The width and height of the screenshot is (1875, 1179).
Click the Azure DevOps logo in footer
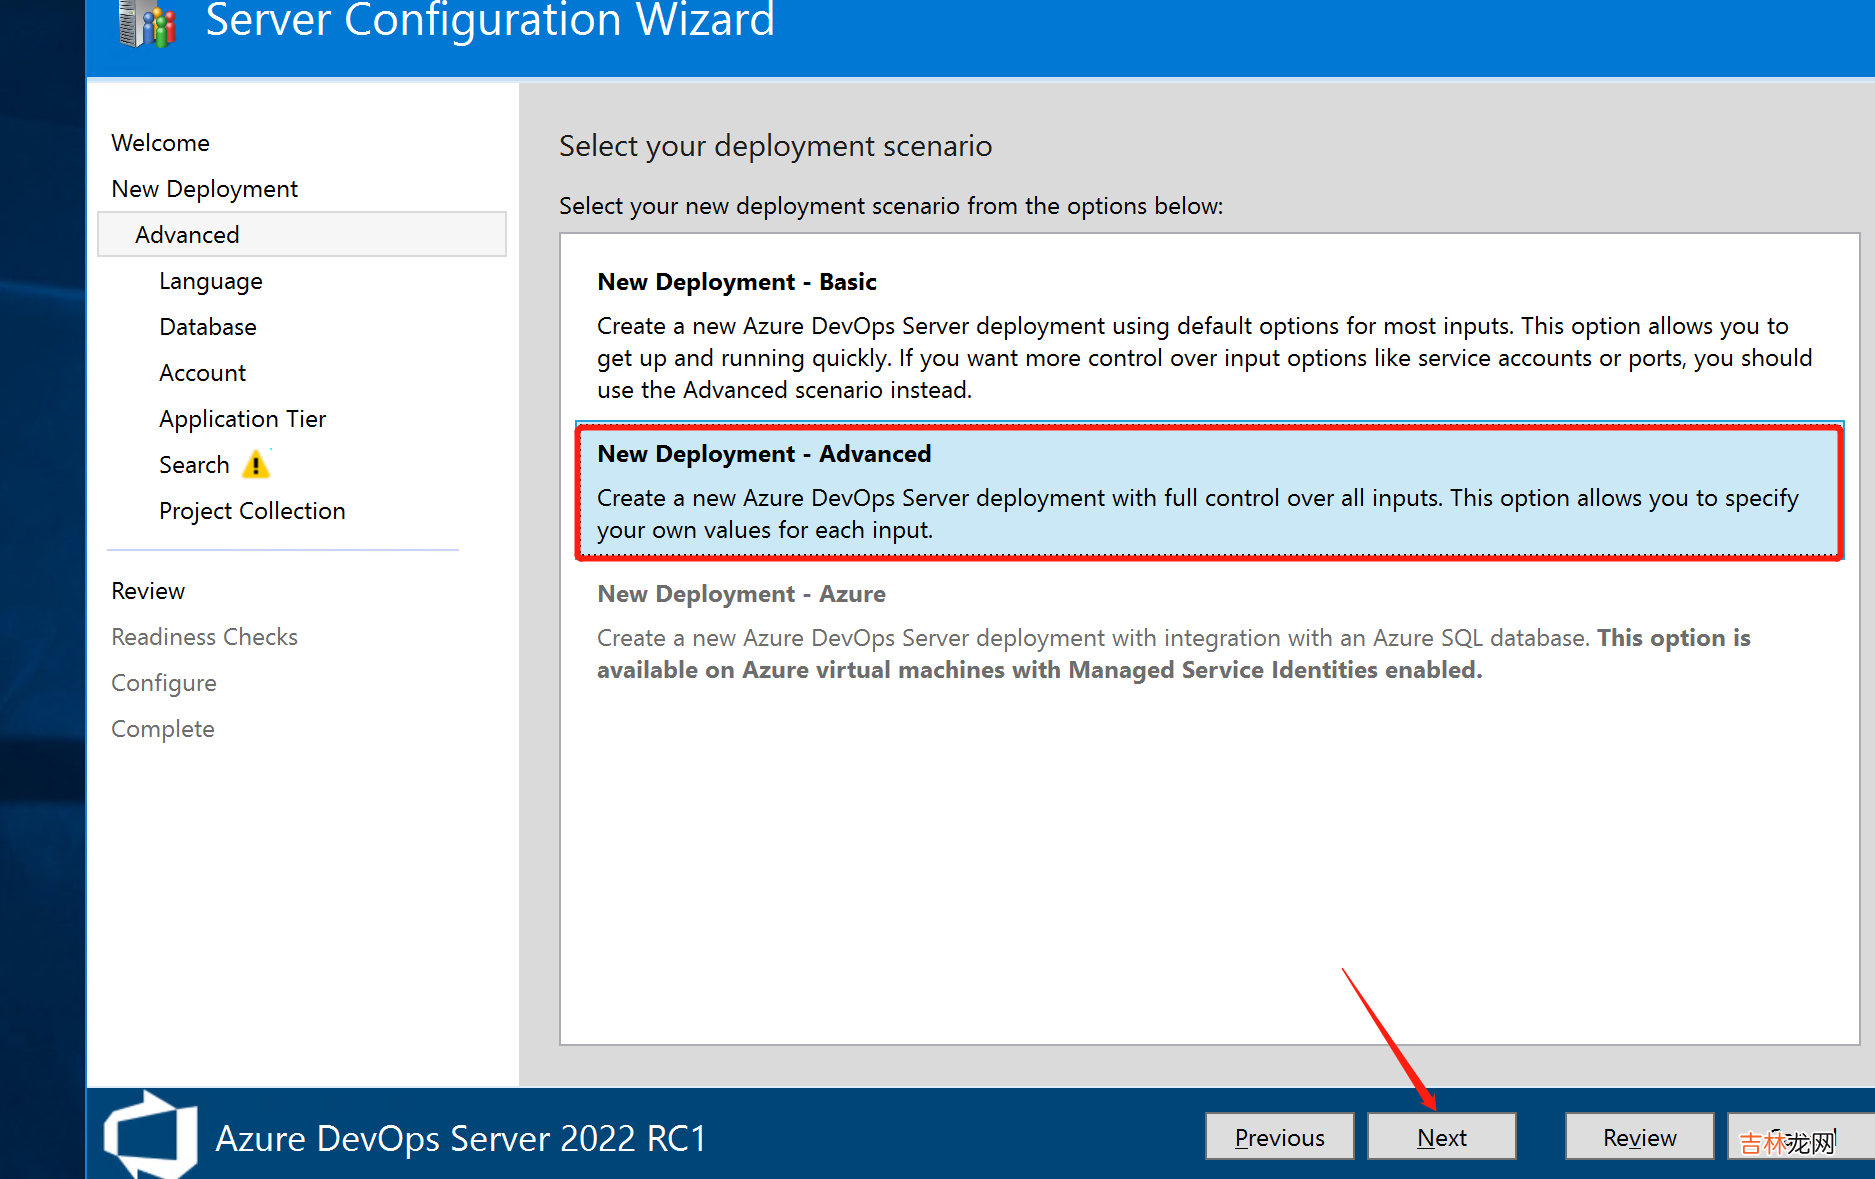151,1135
